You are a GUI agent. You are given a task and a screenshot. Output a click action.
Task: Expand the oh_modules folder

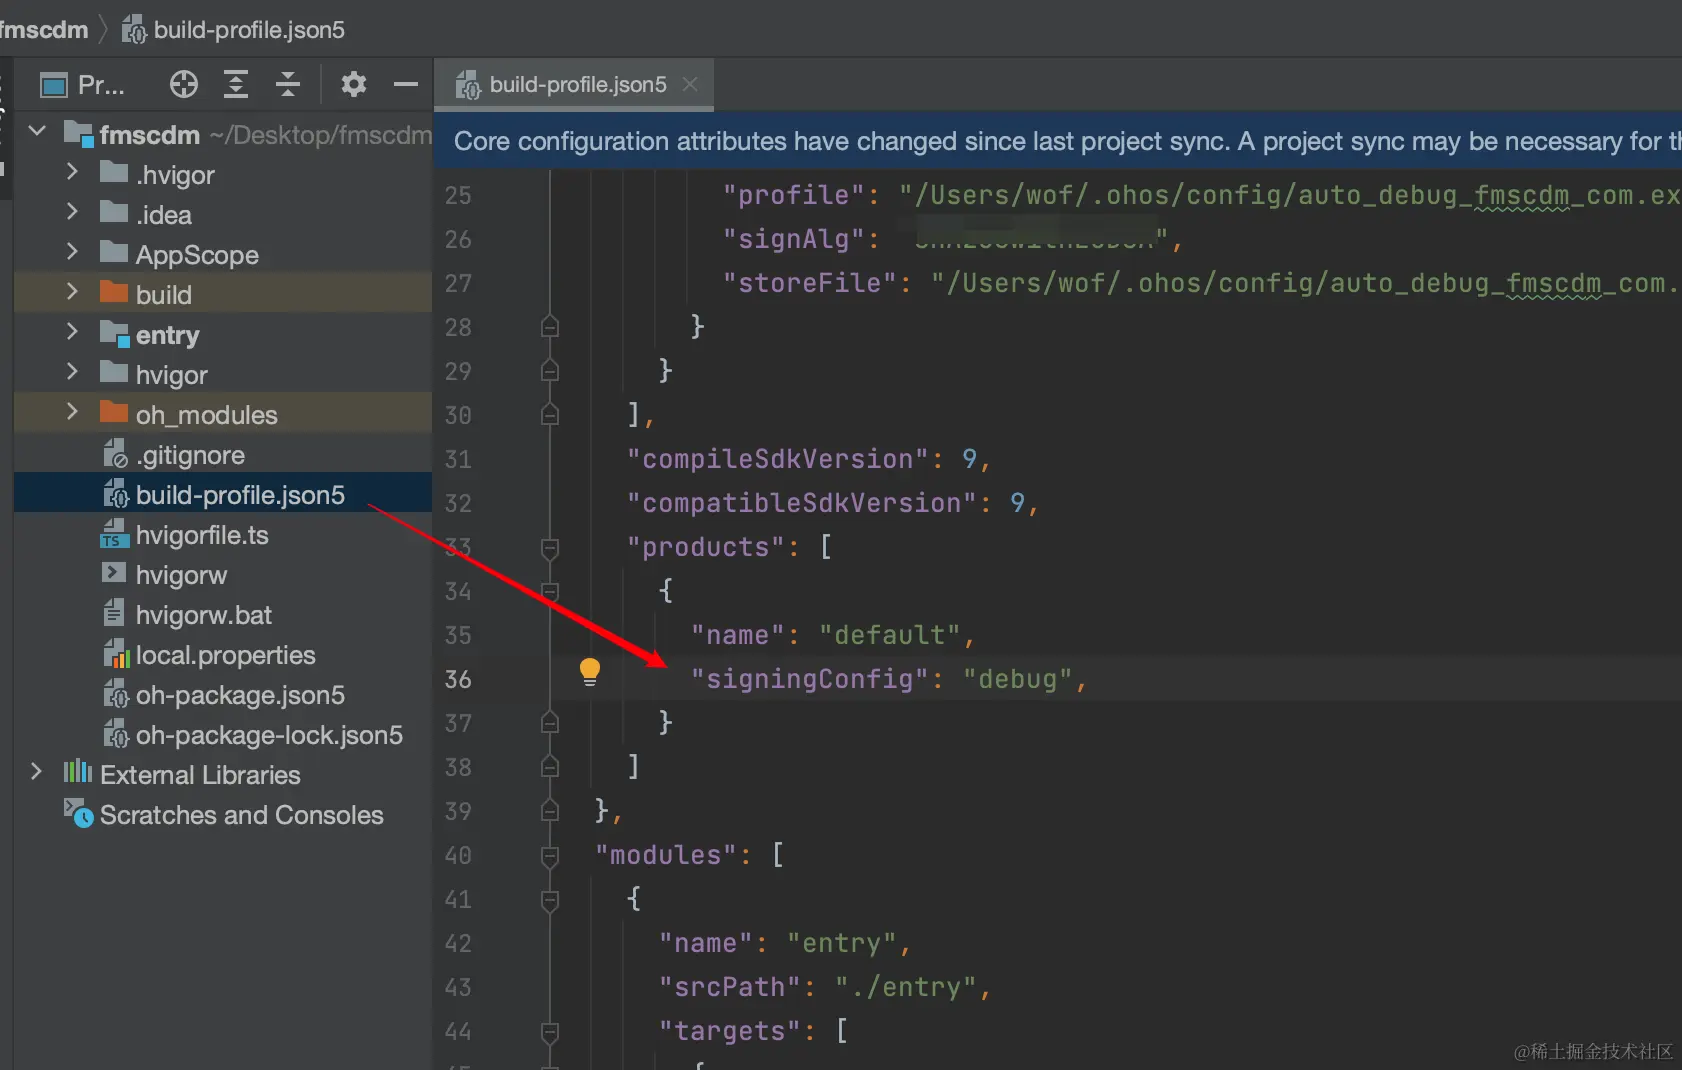72,412
